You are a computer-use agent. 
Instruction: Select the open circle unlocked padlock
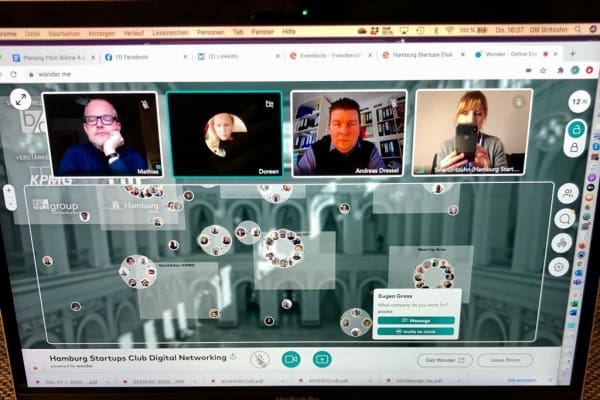pyautogui.click(x=576, y=129)
